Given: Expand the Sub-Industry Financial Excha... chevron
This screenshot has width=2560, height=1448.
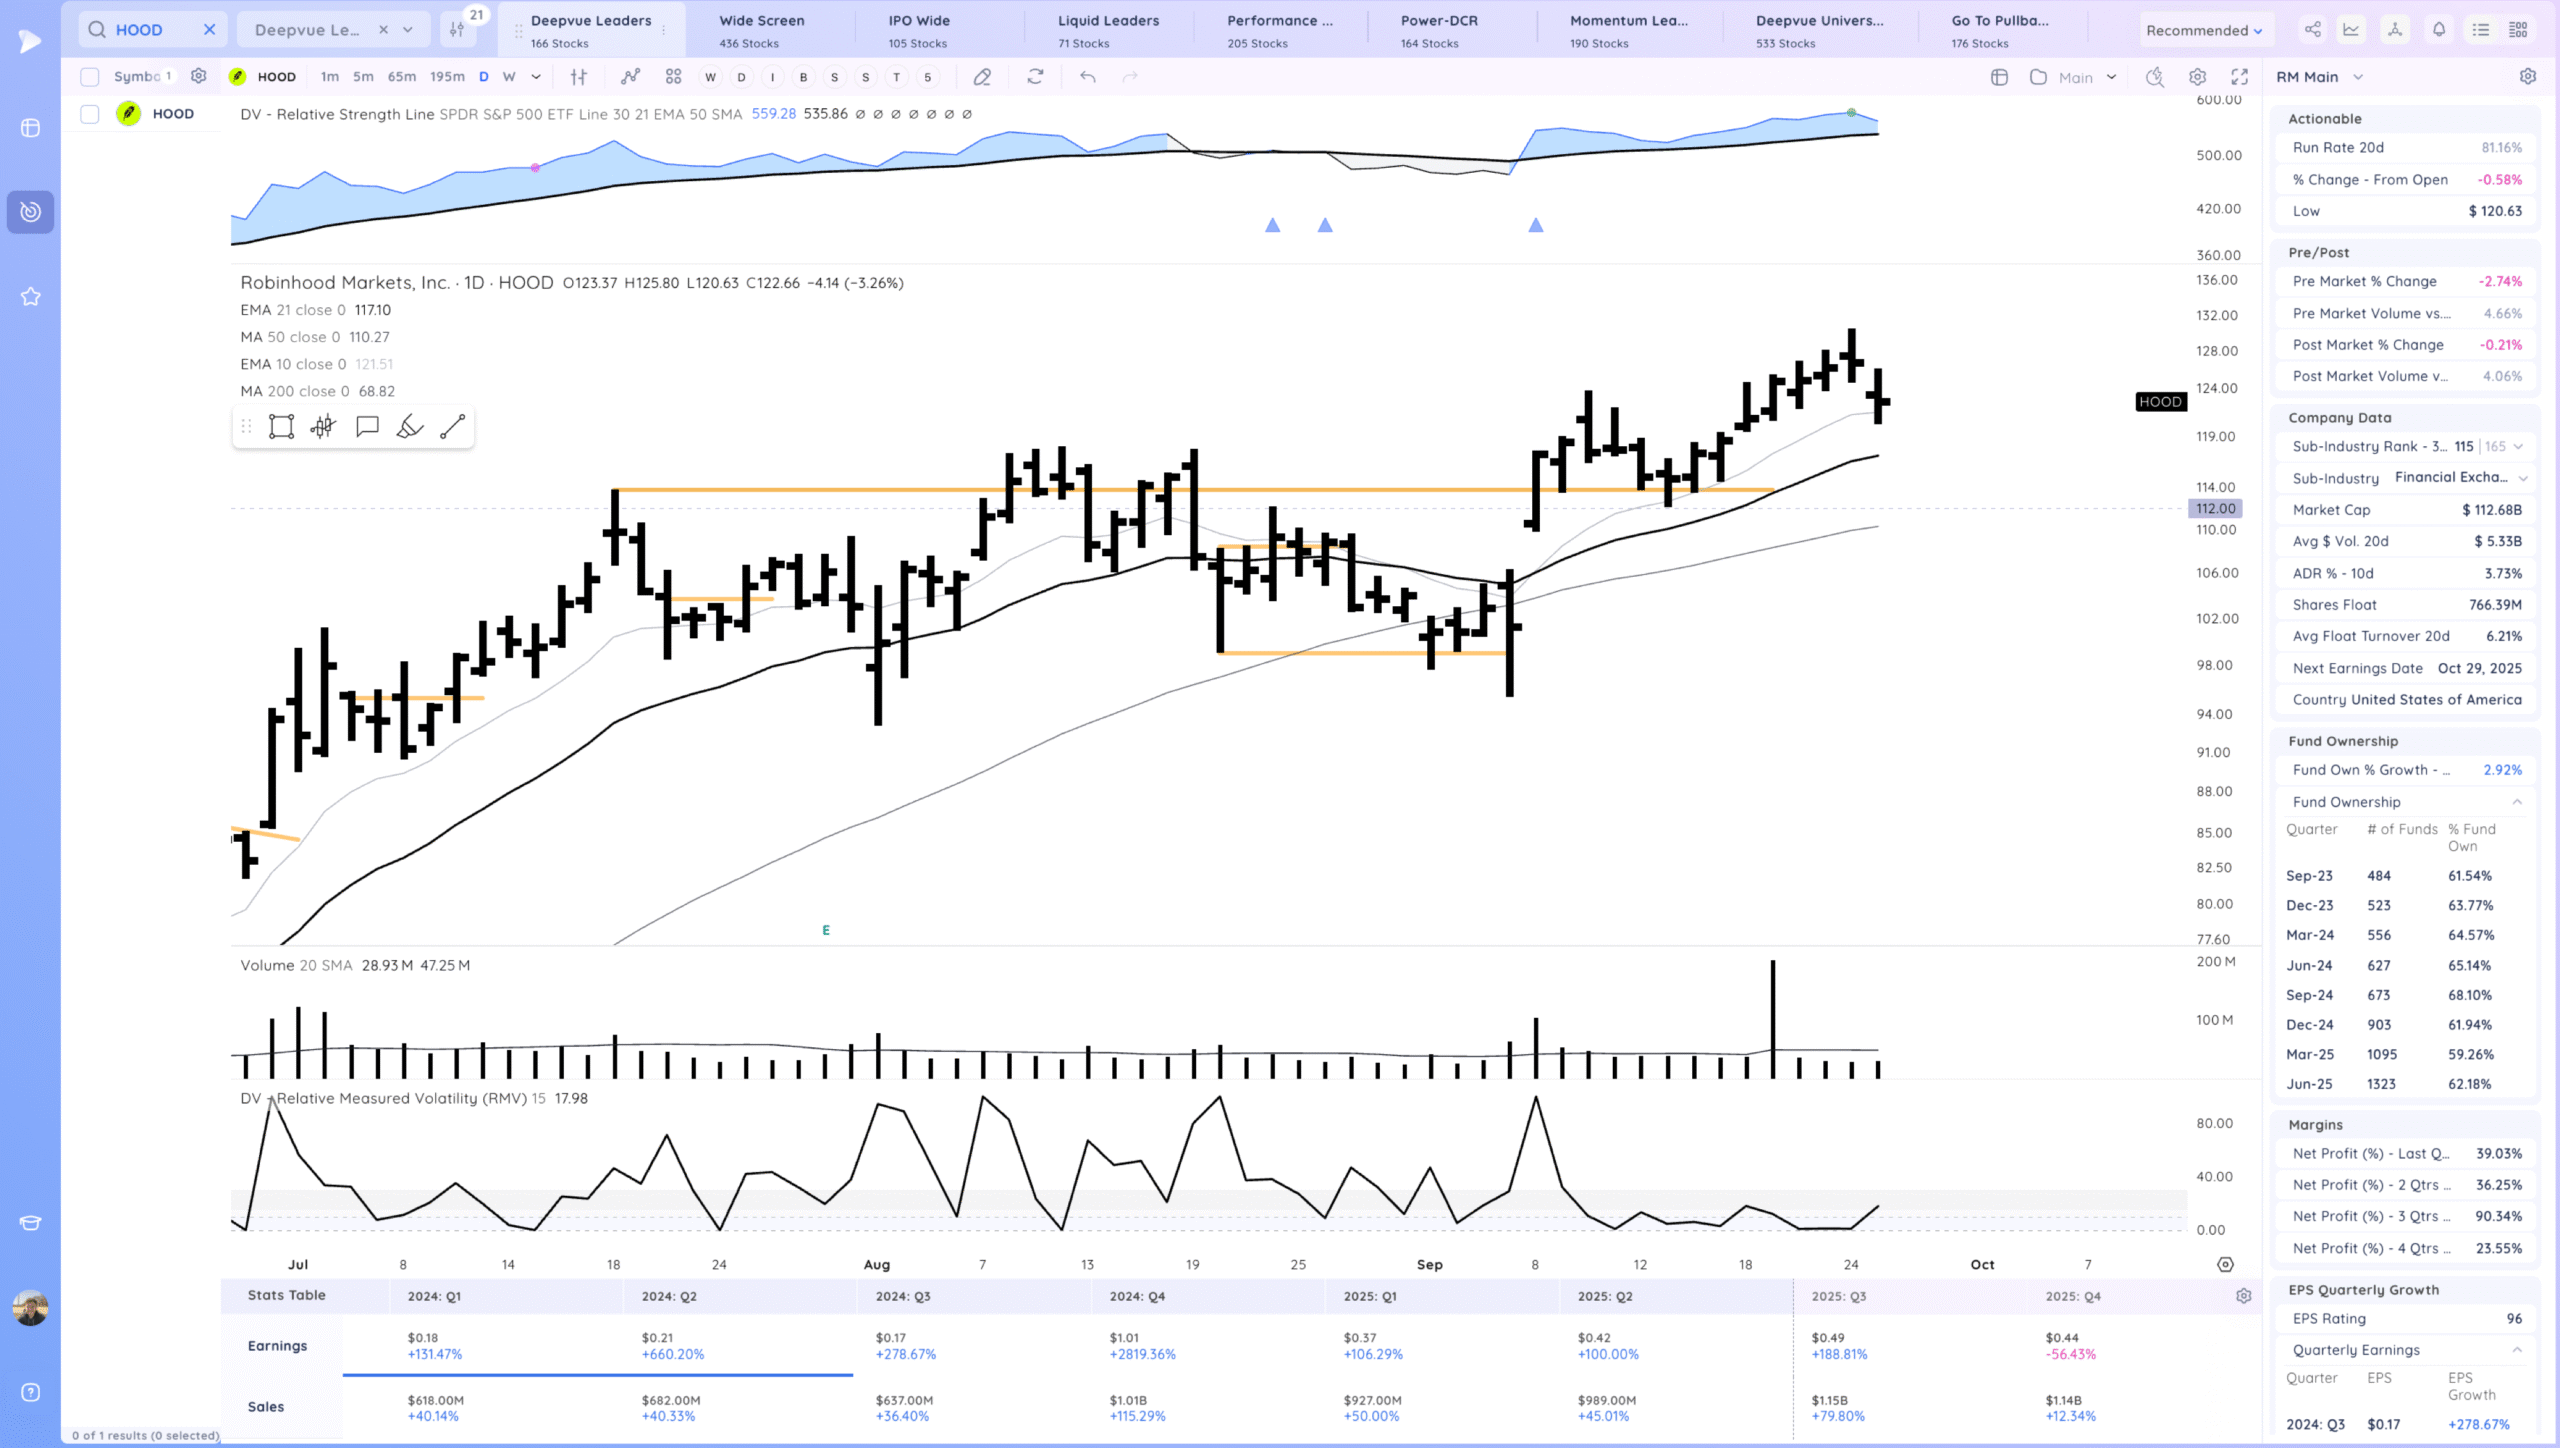Looking at the screenshot, I should 2523,478.
